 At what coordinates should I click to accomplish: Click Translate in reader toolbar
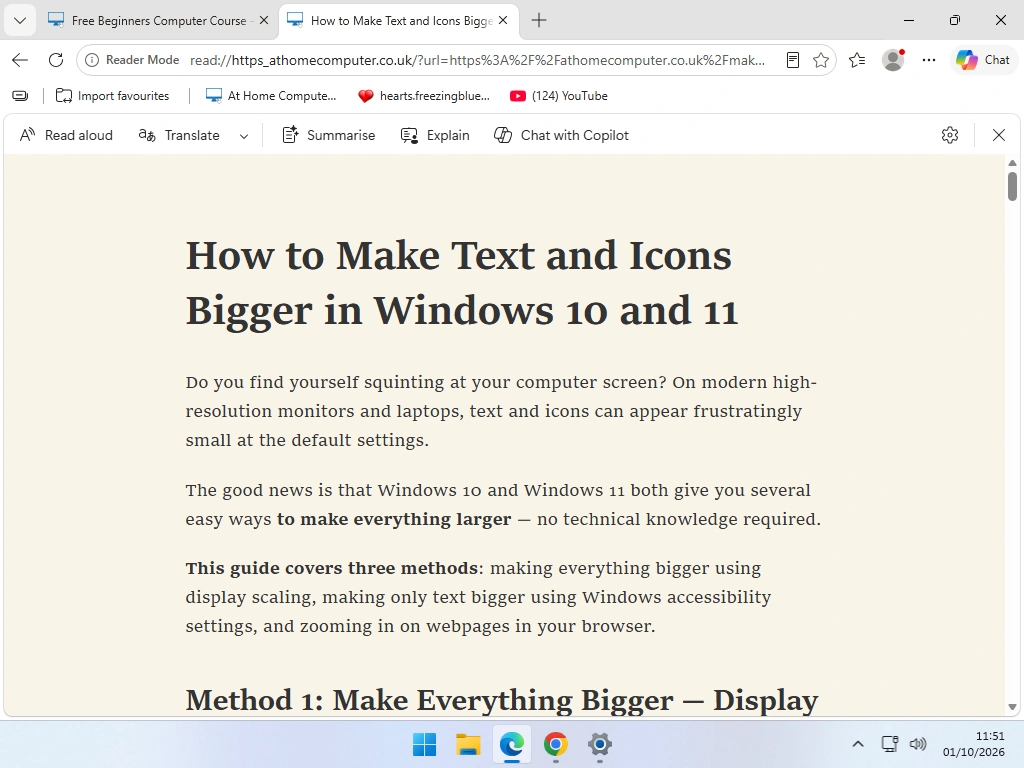(180, 135)
